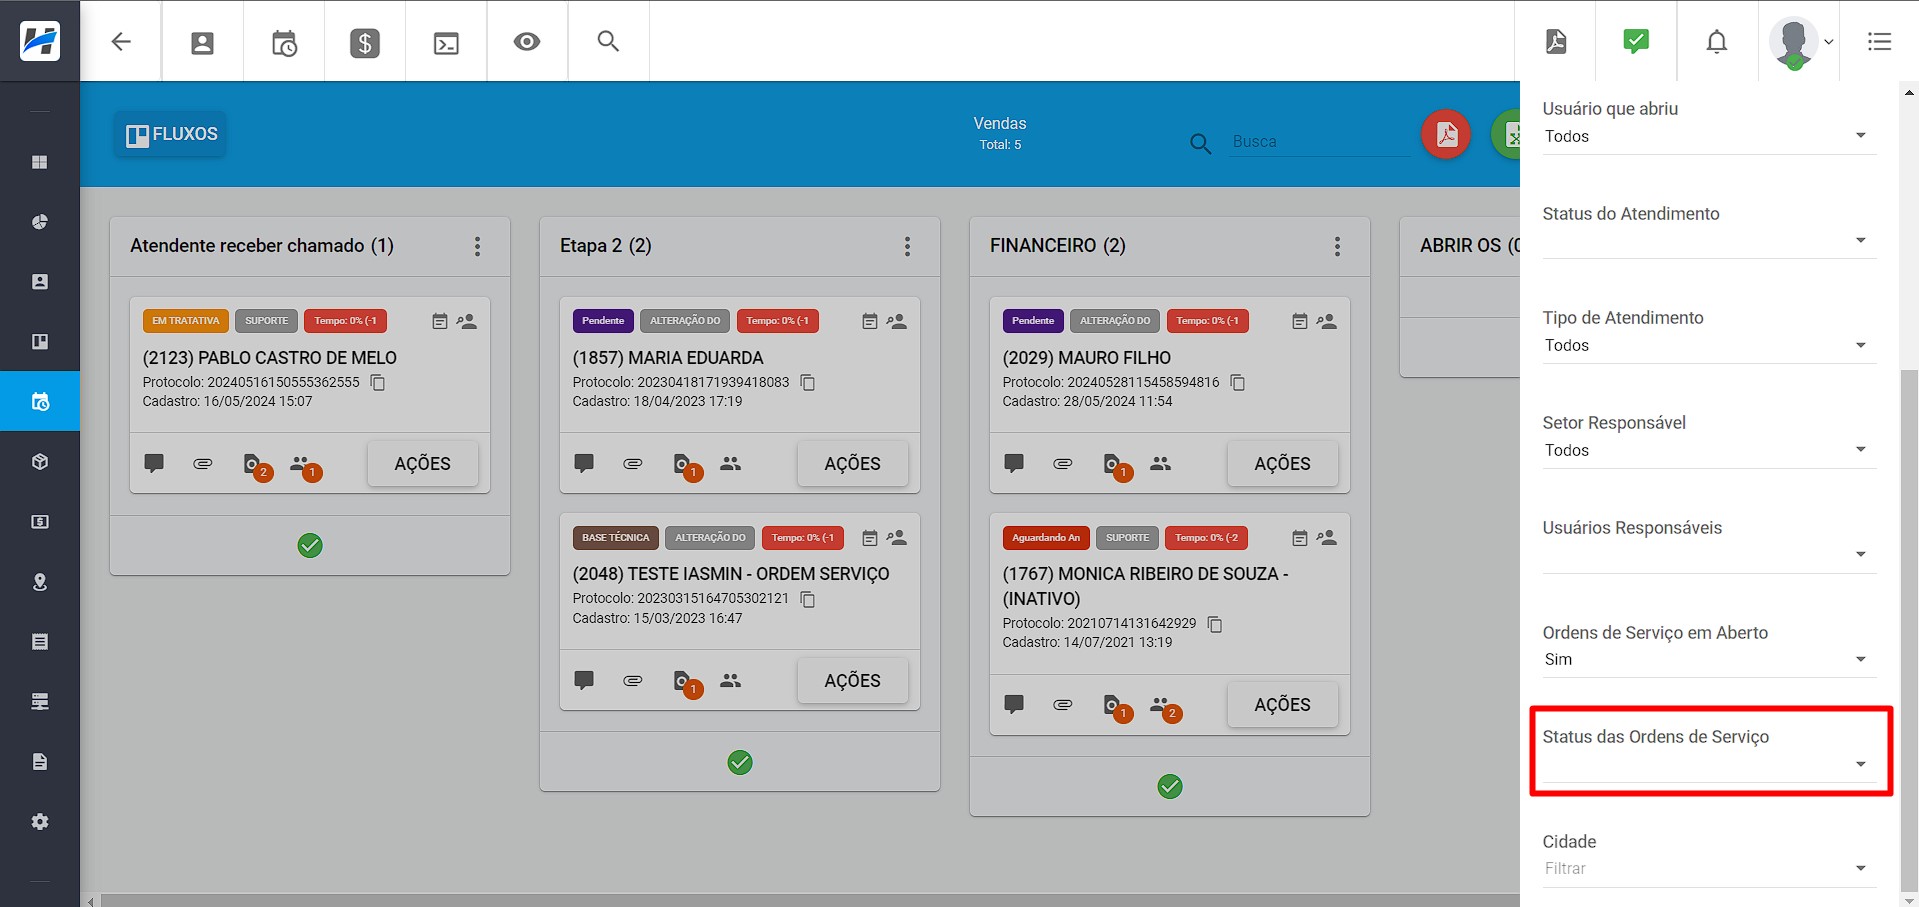Open kanban board icon in left sidebar
The height and width of the screenshot is (907, 1919).
point(40,342)
